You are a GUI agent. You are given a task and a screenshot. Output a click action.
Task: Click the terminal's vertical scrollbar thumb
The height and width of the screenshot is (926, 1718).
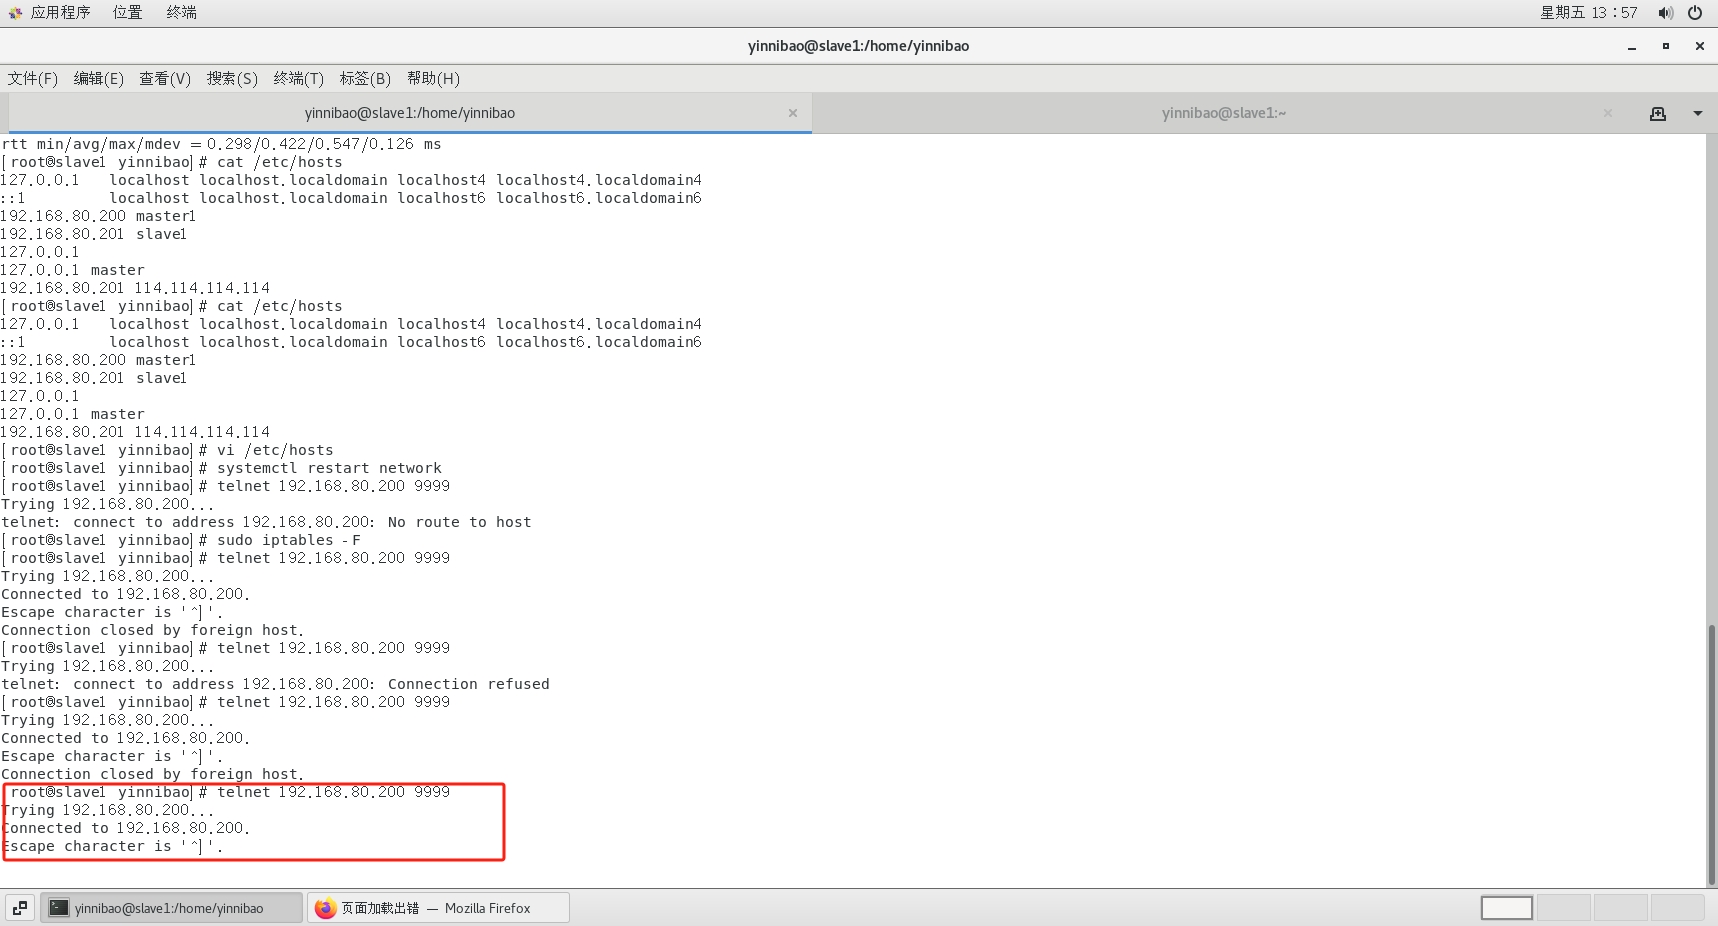[x=1711, y=755]
